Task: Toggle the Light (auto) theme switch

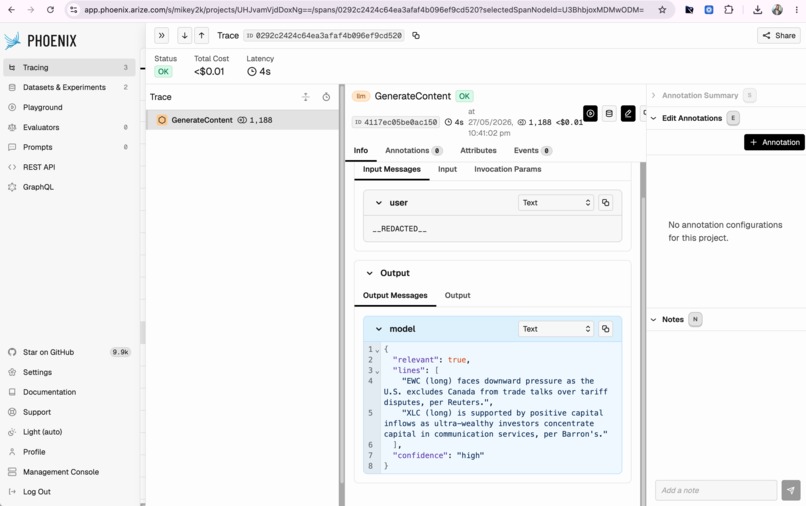Action: (x=69, y=432)
